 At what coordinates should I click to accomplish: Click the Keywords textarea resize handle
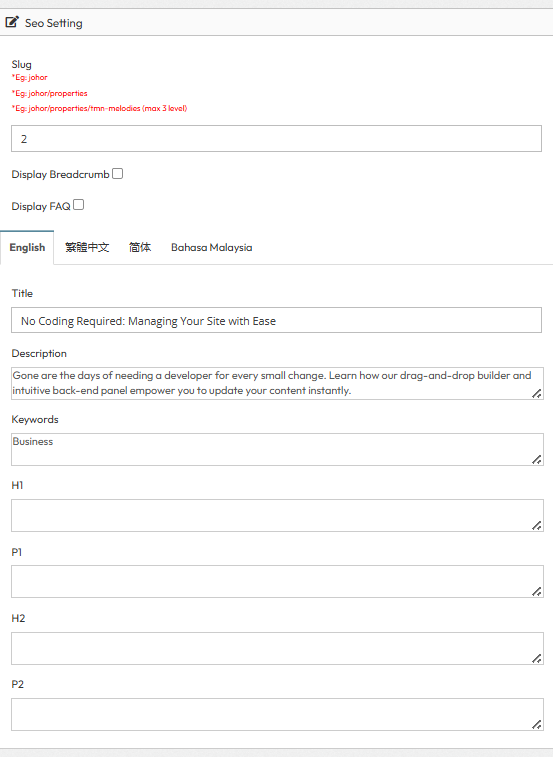(x=537, y=460)
